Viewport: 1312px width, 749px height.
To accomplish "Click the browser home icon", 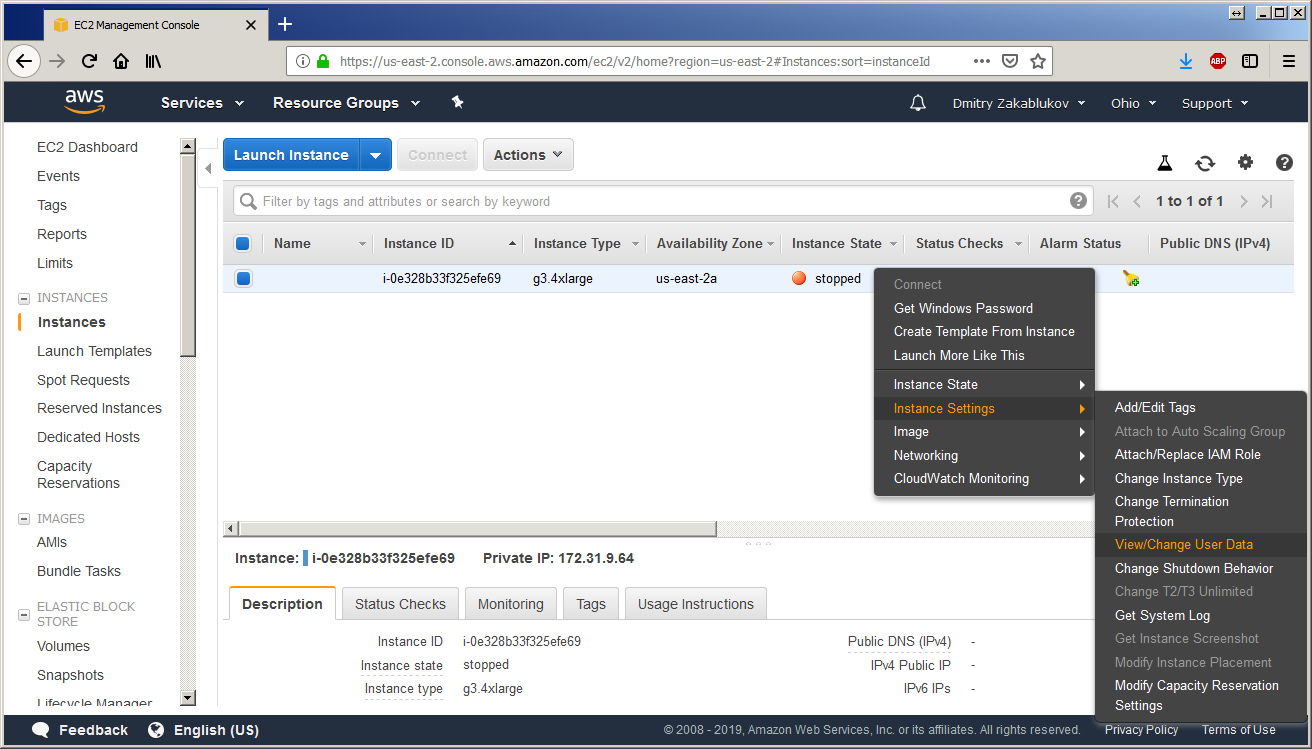I will pos(121,61).
